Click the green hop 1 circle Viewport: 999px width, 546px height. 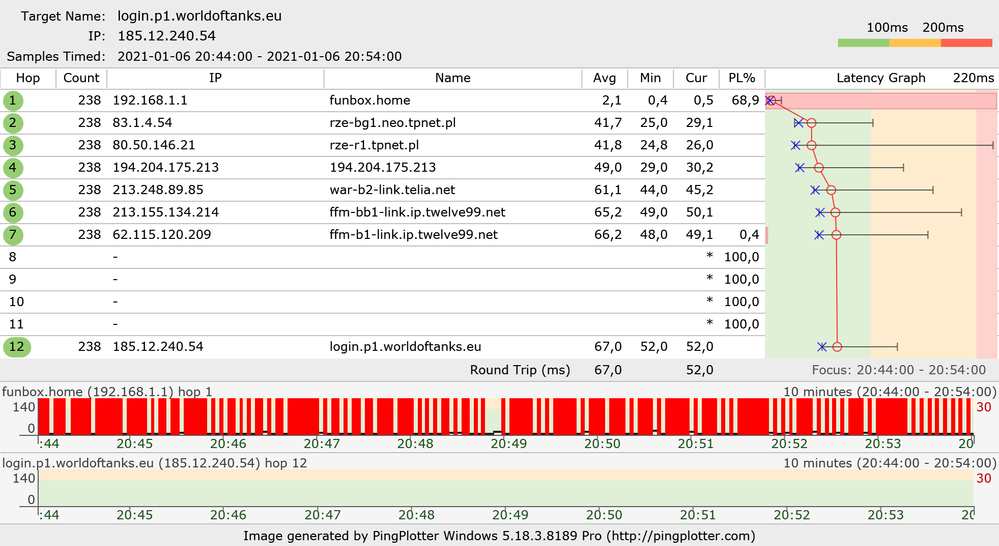(13, 101)
